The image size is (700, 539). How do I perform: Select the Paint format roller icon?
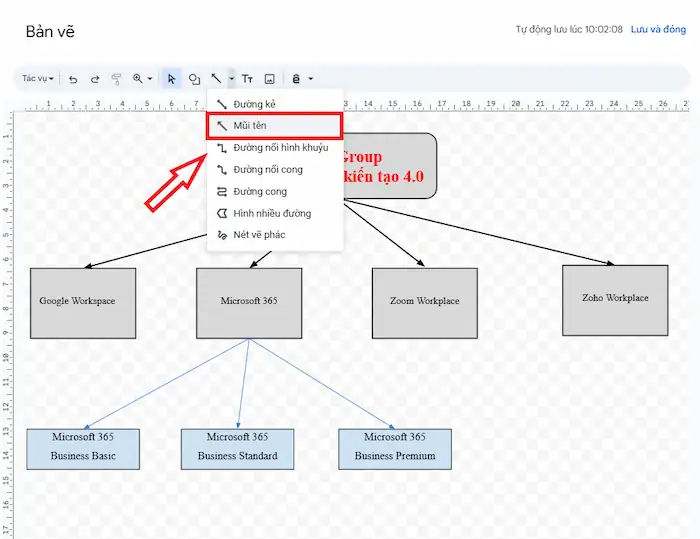pos(116,79)
